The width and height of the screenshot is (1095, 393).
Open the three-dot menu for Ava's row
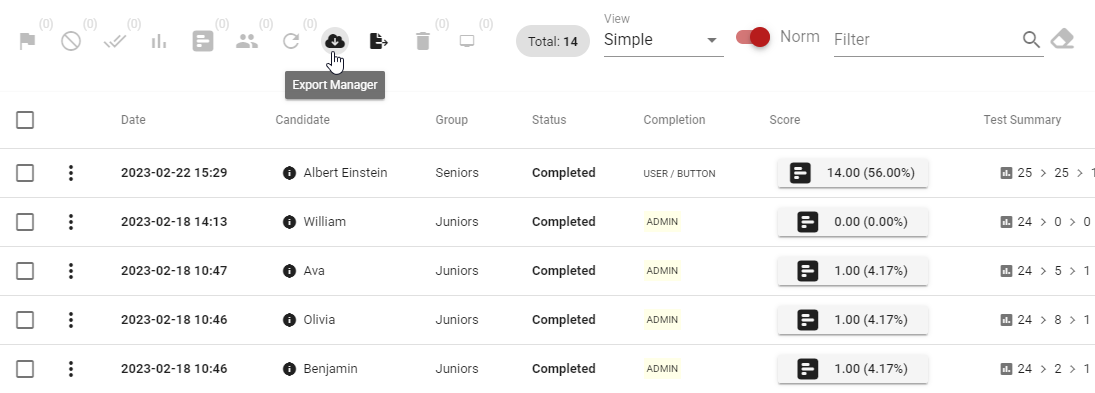pos(71,271)
